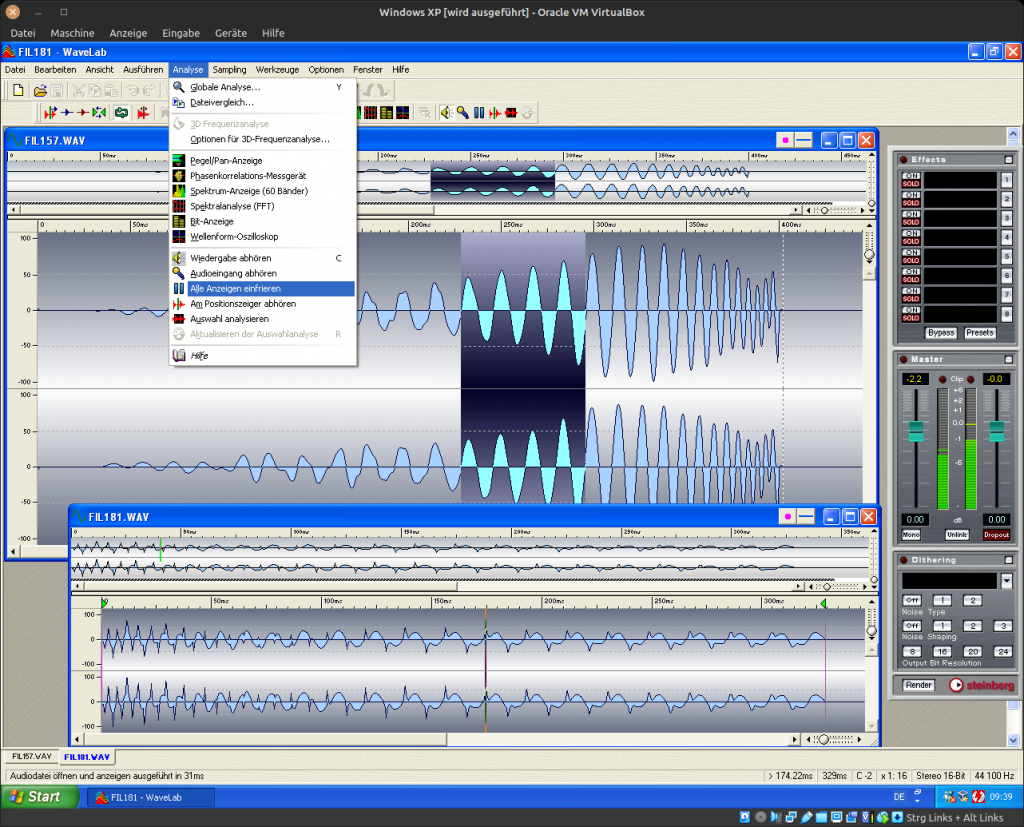Toggle the Mono button in Master section
The height and width of the screenshot is (827, 1024).
point(911,535)
